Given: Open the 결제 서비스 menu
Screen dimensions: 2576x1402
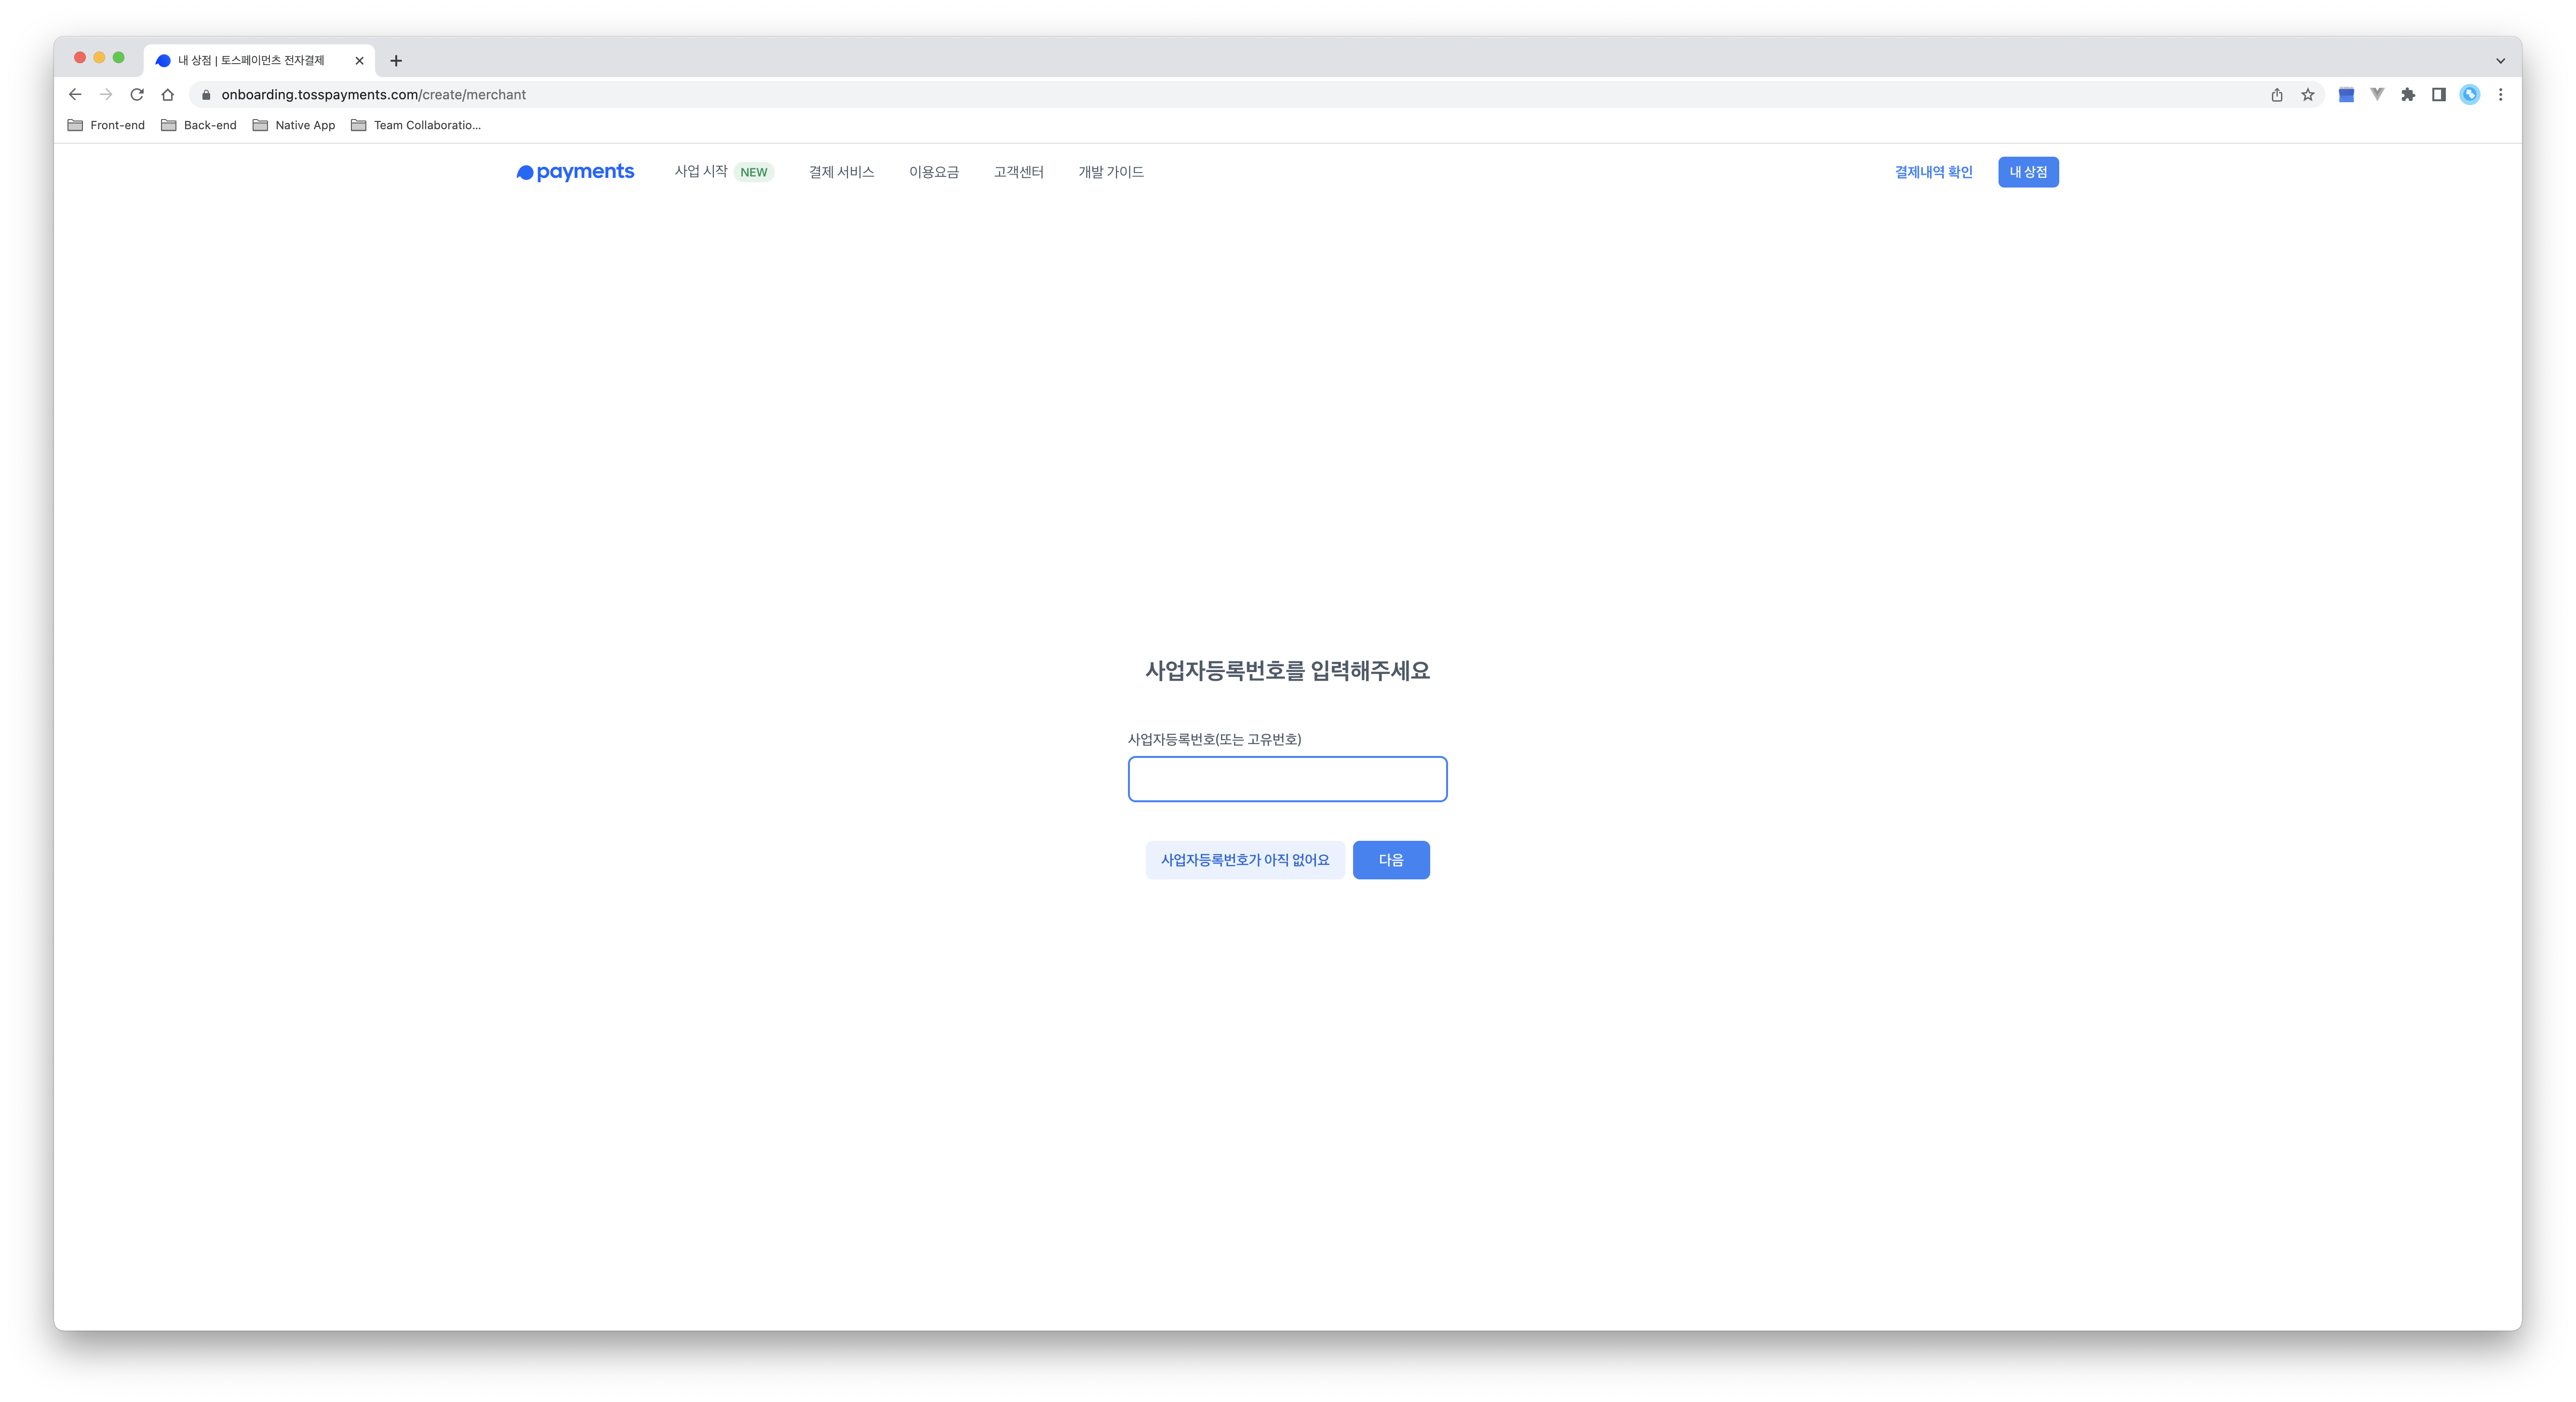Looking at the screenshot, I should (841, 172).
